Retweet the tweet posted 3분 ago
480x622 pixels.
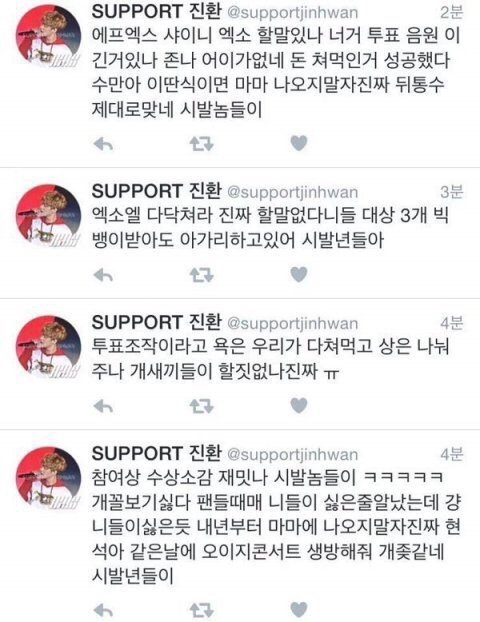click(x=202, y=275)
